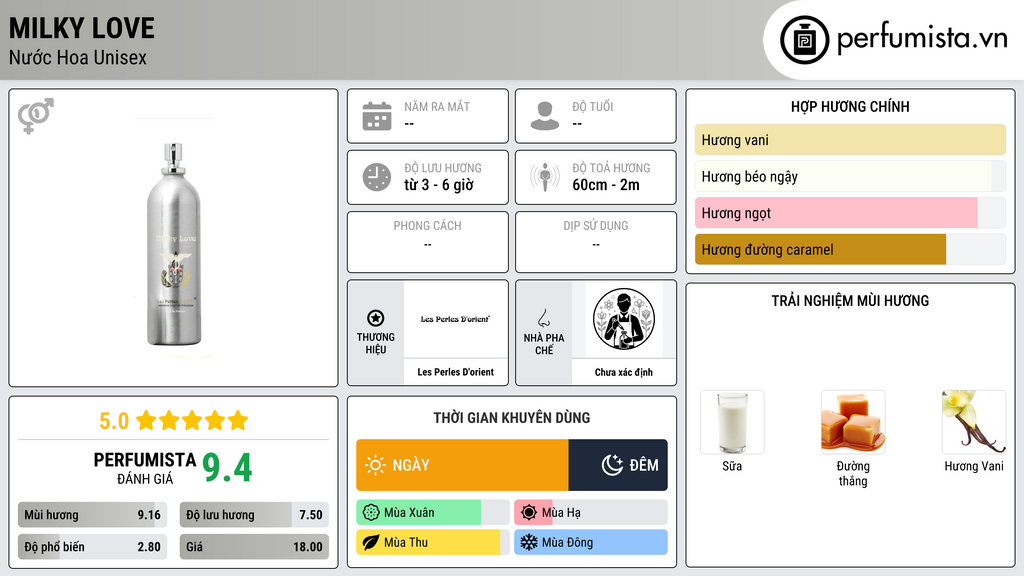
Task: Open the Đường thắng caramel thumbnail
Action: point(853,422)
